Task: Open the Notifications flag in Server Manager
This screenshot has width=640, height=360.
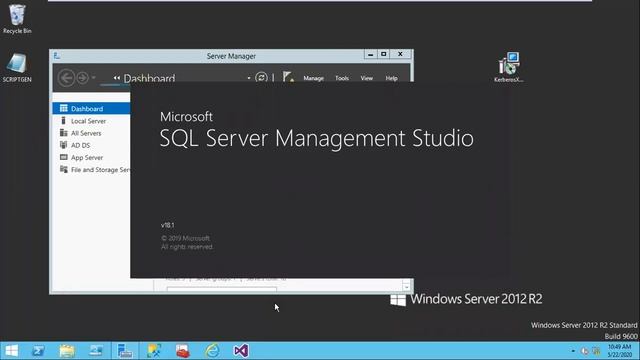Action: pos(288,77)
